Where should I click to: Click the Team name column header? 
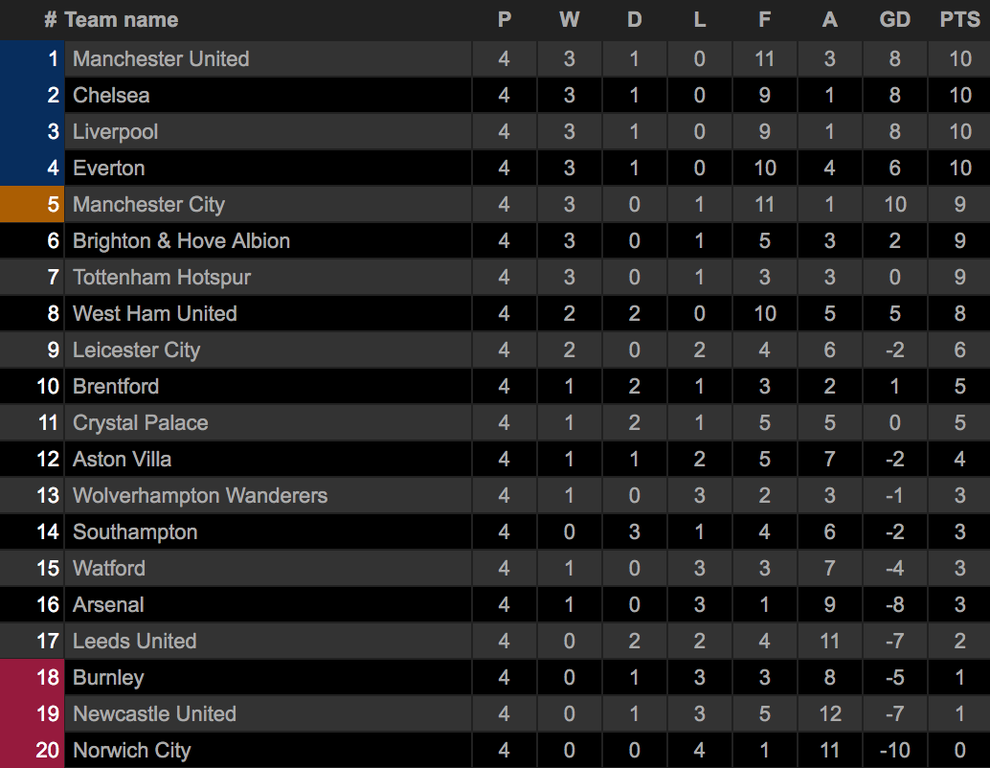click(x=121, y=20)
